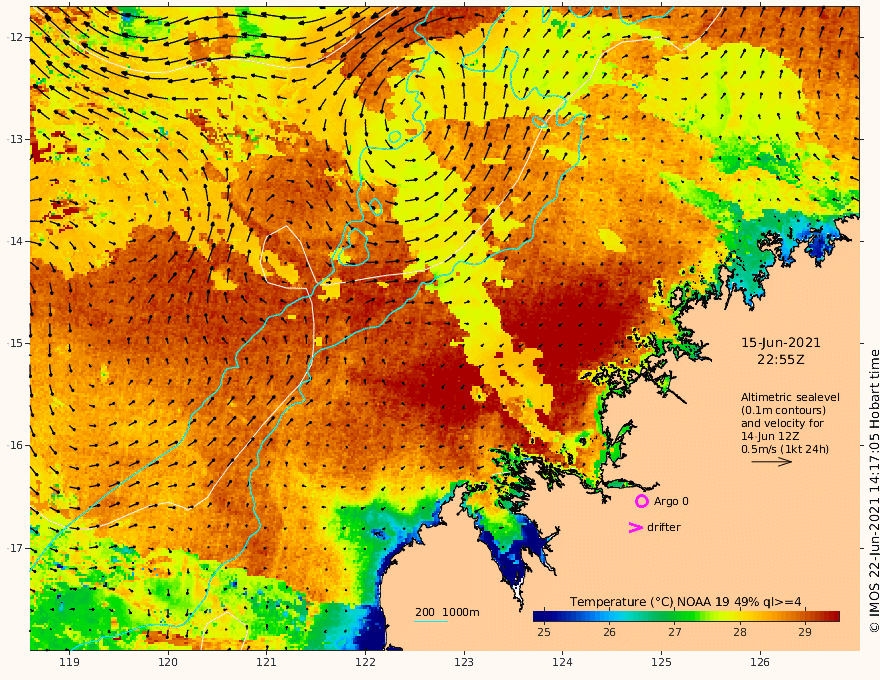Click the temperature color bar legend
Viewport: 880px width, 680px height.
pos(686,616)
